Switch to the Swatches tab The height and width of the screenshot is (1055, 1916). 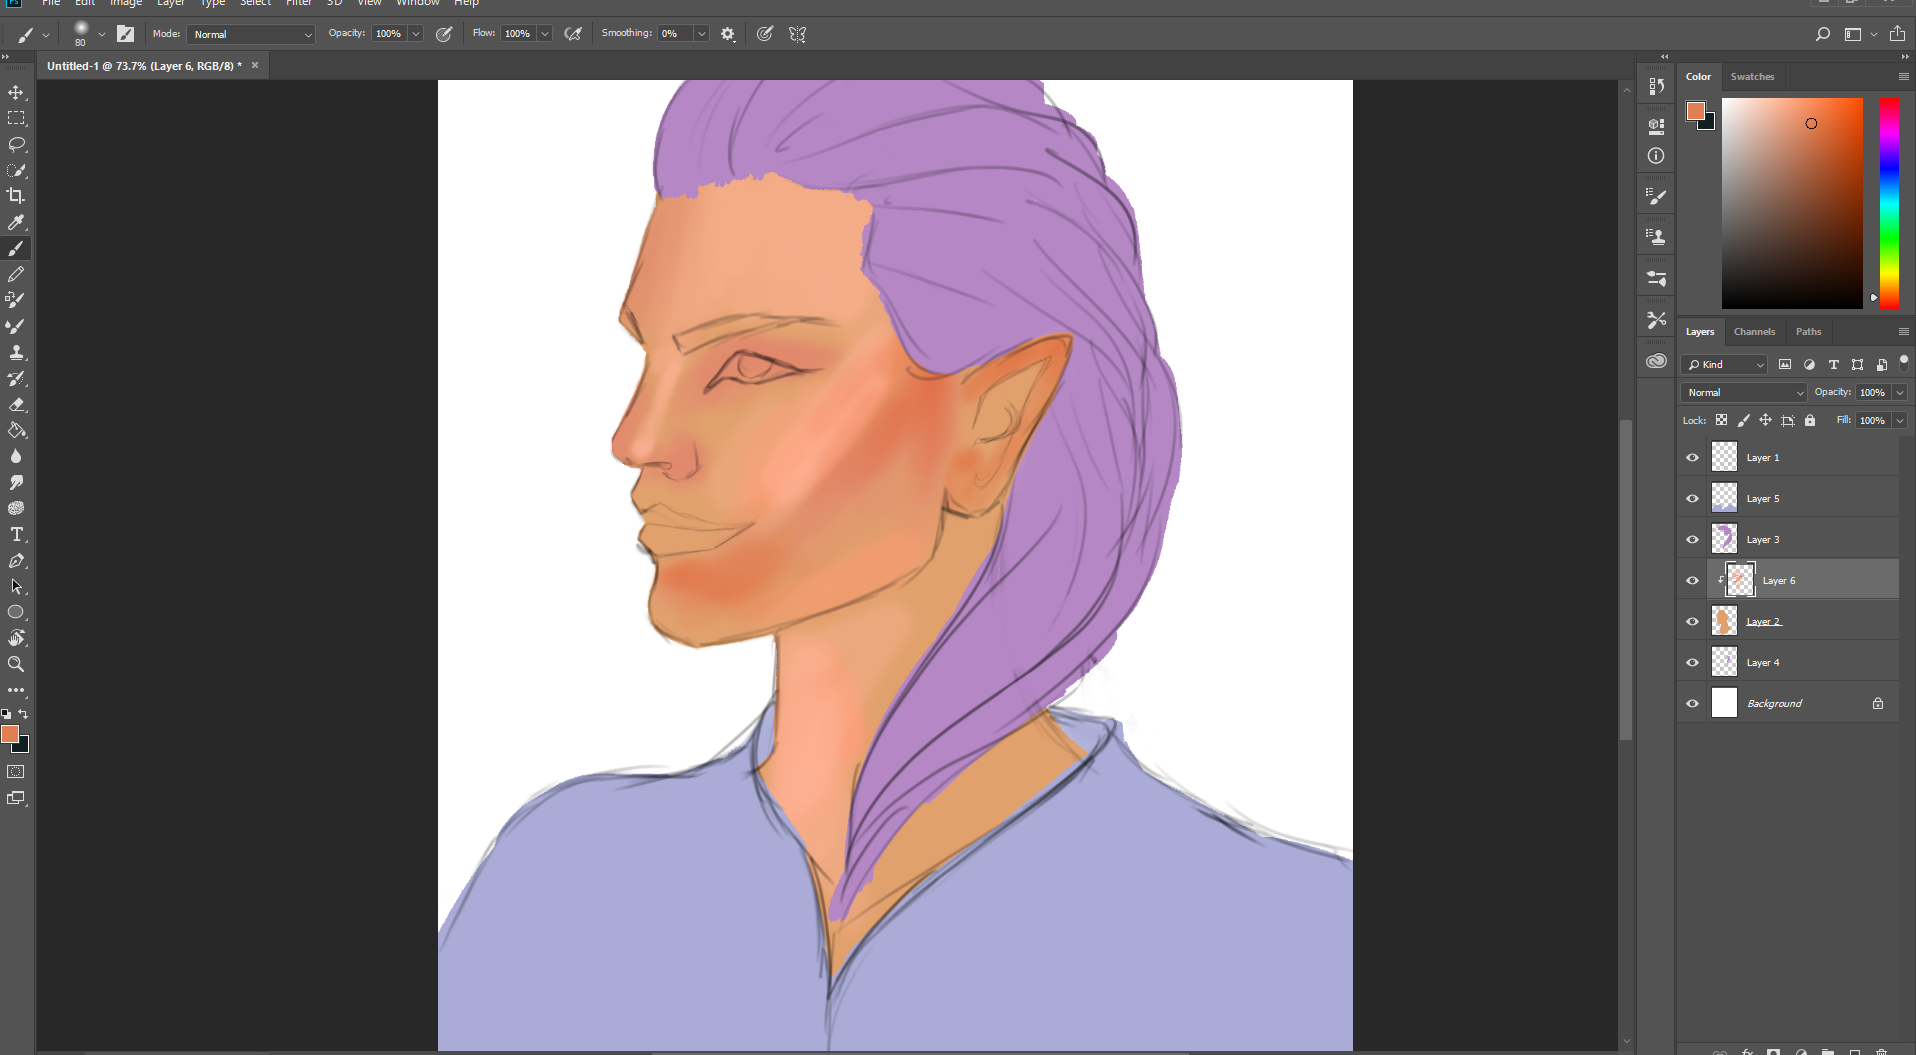[1752, 77]
